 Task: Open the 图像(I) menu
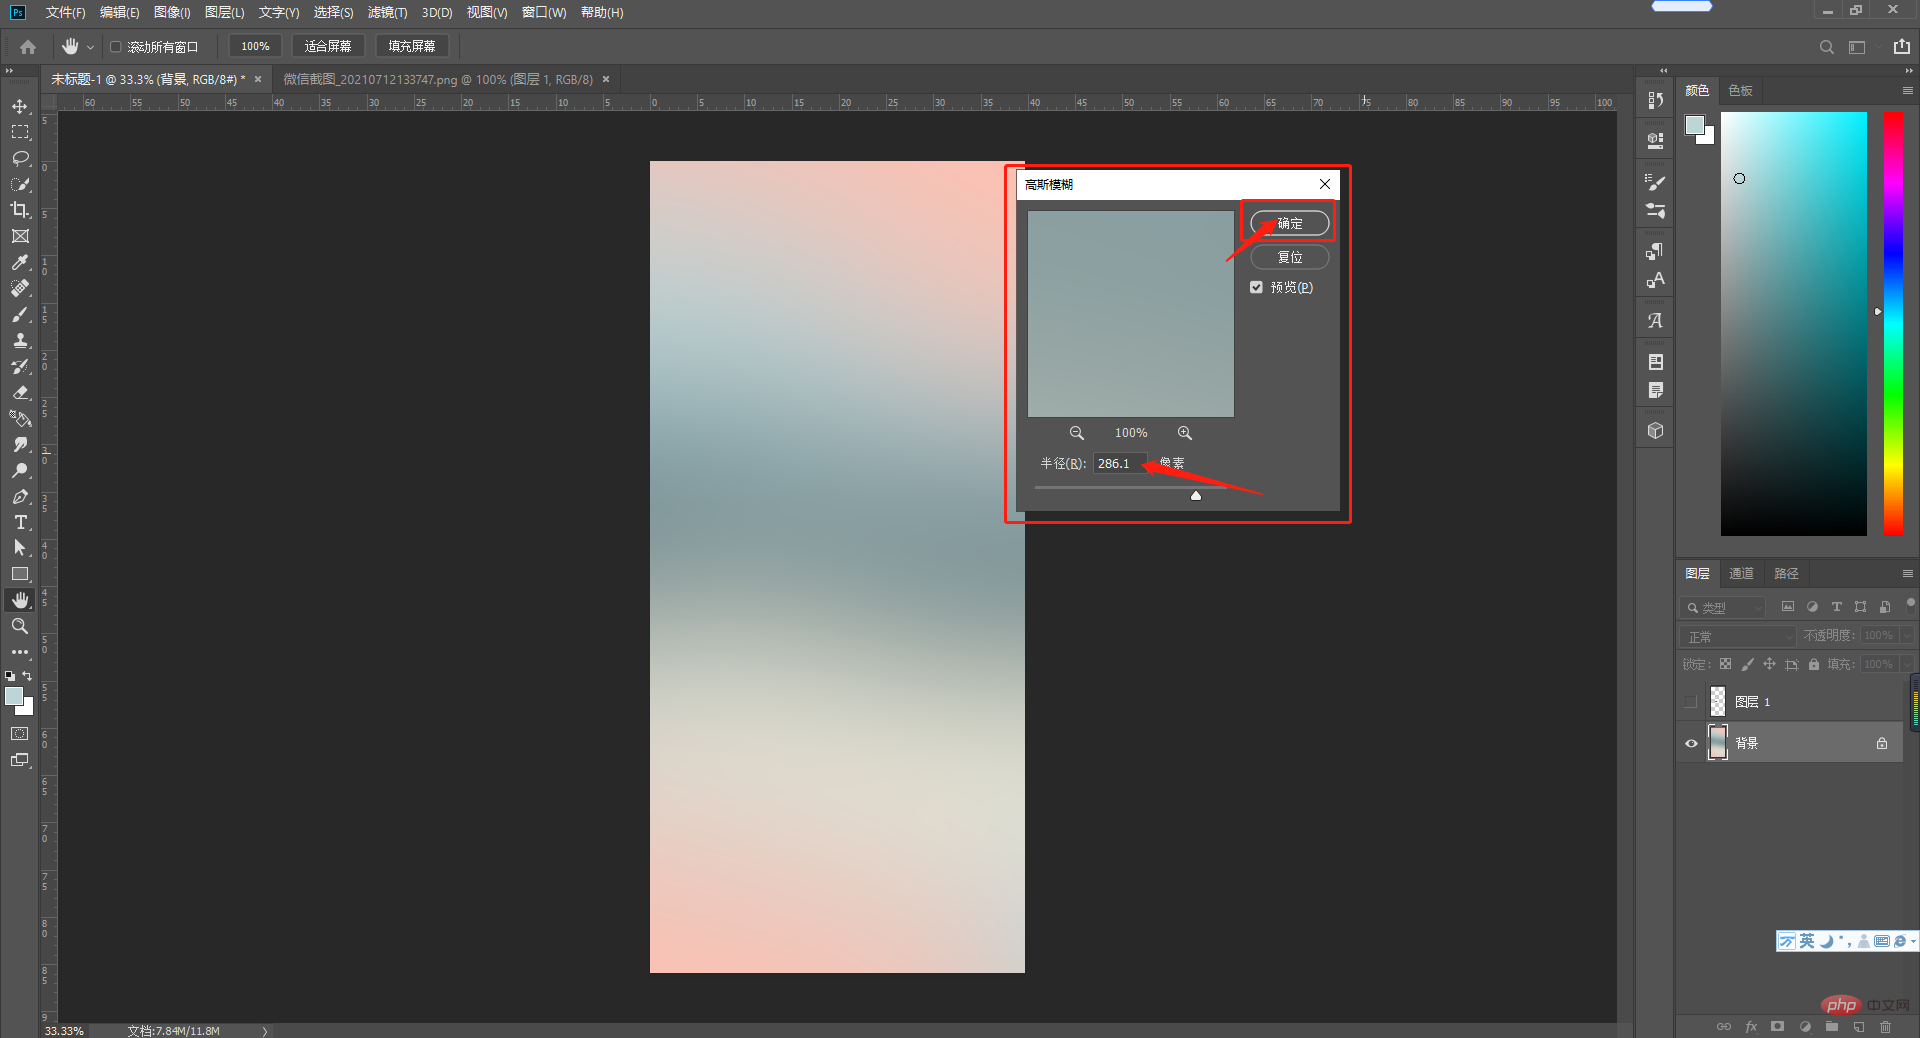(x=172, y=12)
